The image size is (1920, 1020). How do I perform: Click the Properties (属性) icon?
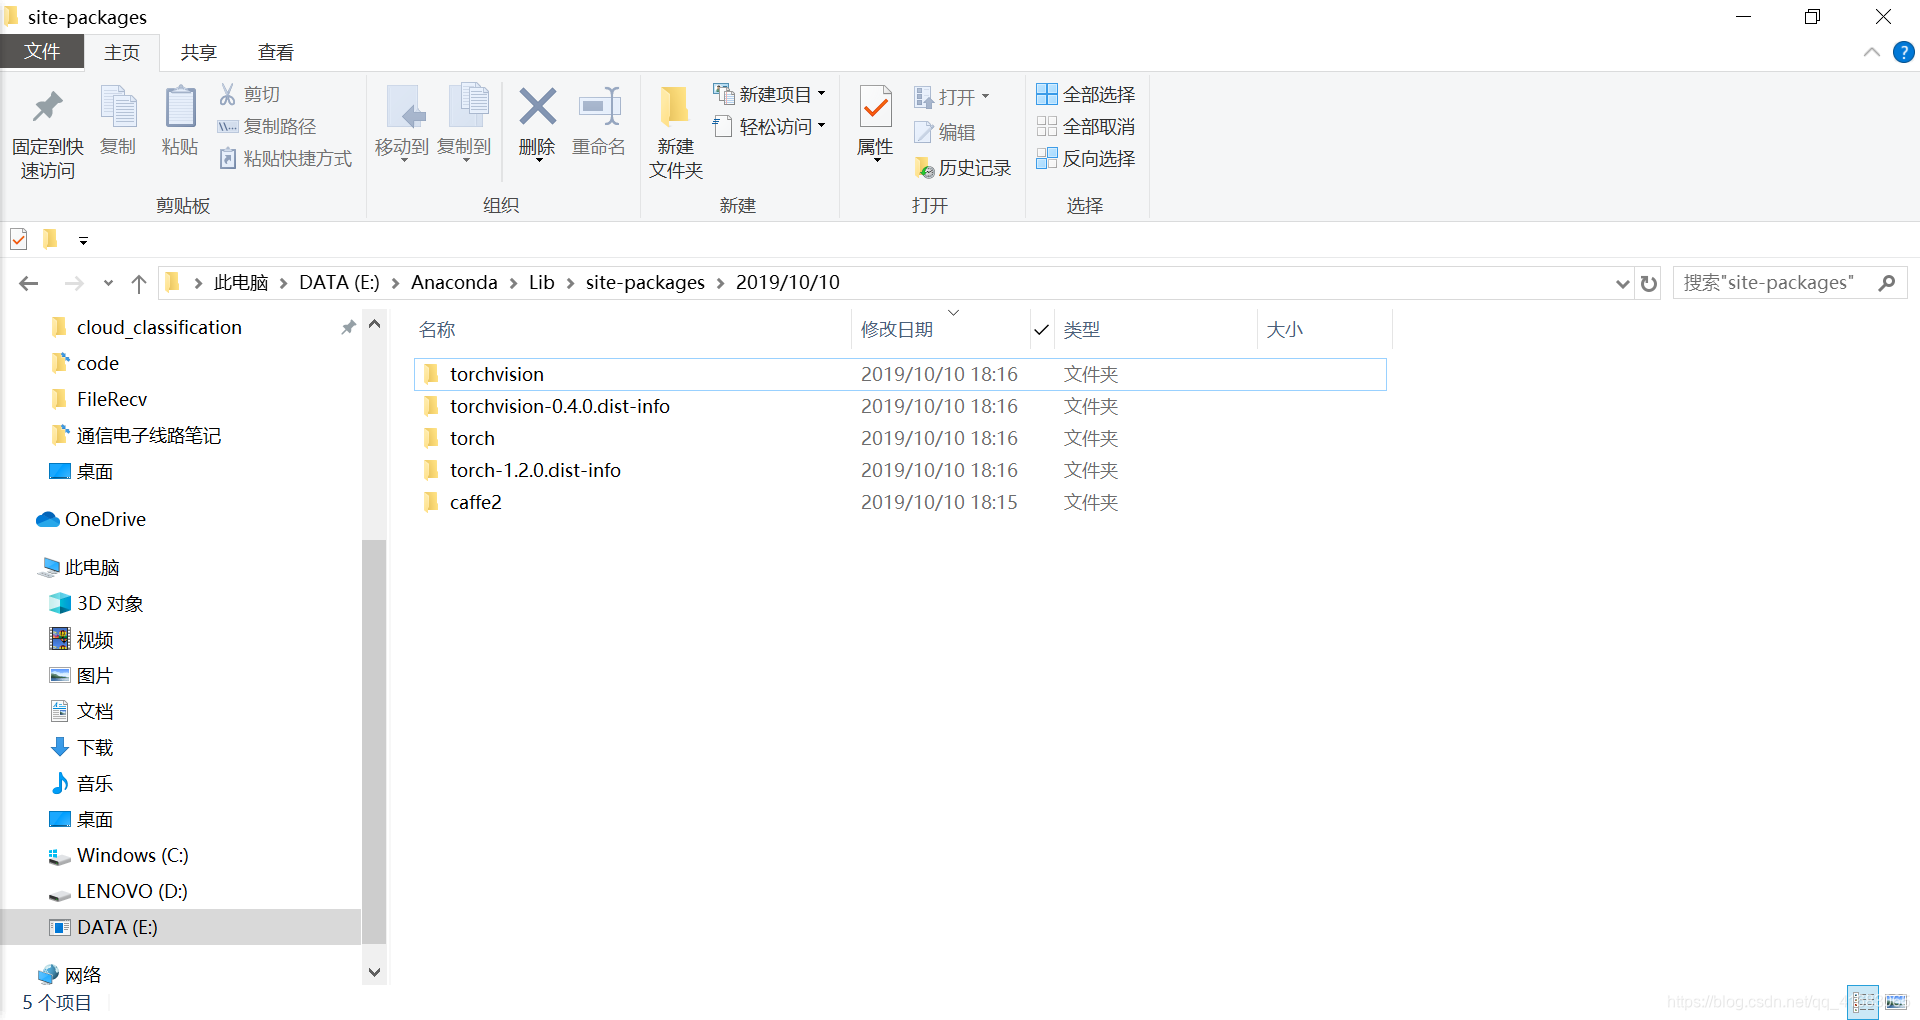(x=875, y=108)
